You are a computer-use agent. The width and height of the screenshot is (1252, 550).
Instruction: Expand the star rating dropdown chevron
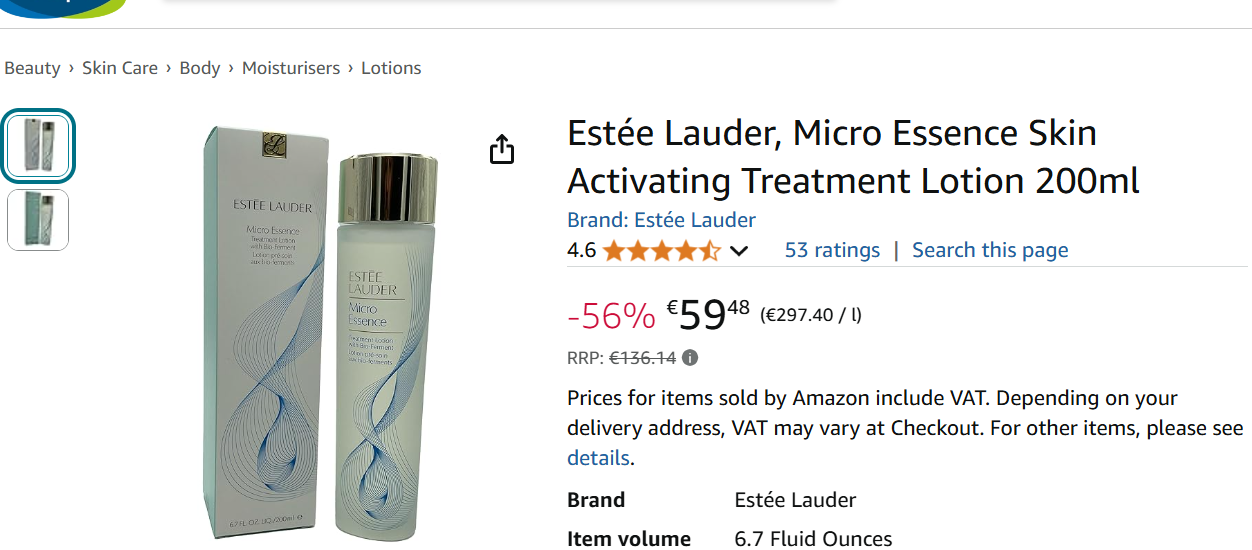point(739,251)
